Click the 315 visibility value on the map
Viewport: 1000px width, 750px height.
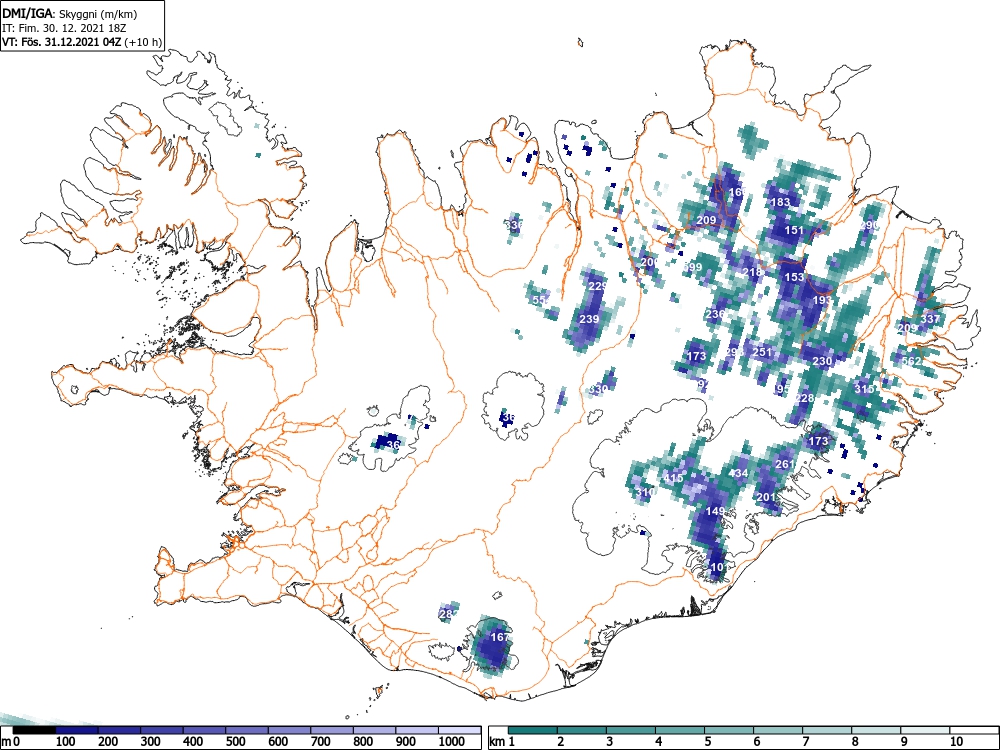[x=864, y=389]
